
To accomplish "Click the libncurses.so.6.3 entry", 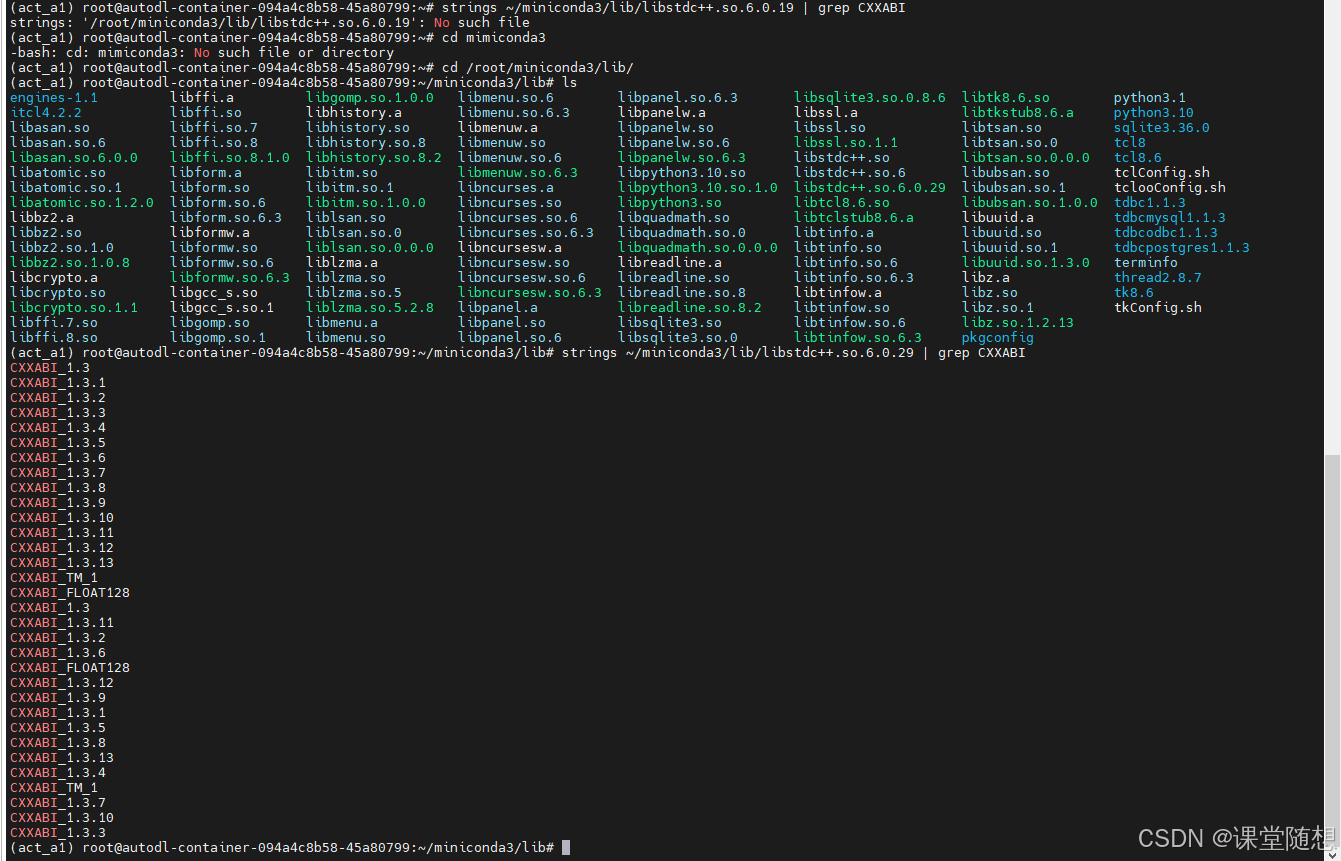I will click(526, 233).
